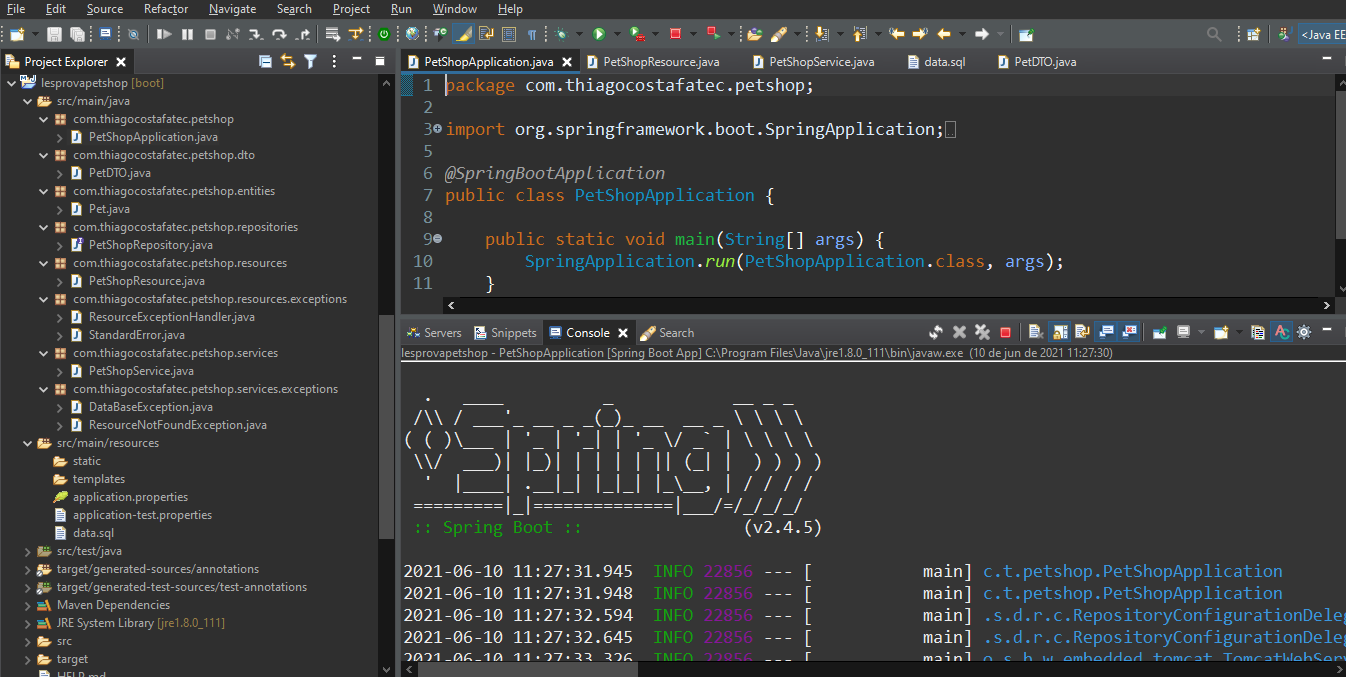Click the search magnifier icon in toolbar
The width and height of the screenshot is (1346, 677).
click(x=1214, y=34)
